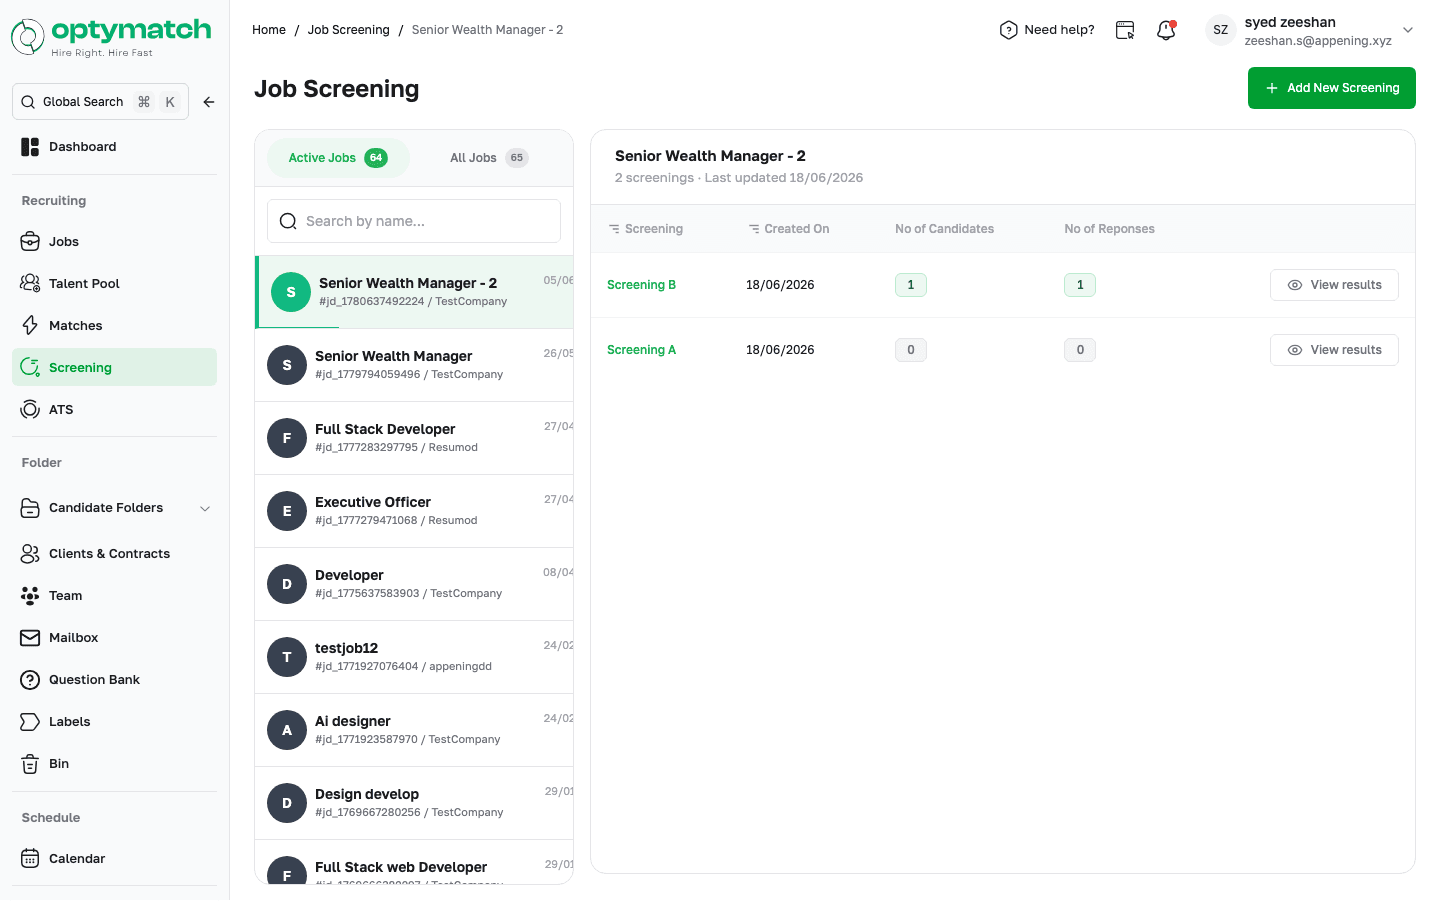1440x909 pixels.
Task: Click the No of Candidates column header
Action: click(x=945, y=229)
